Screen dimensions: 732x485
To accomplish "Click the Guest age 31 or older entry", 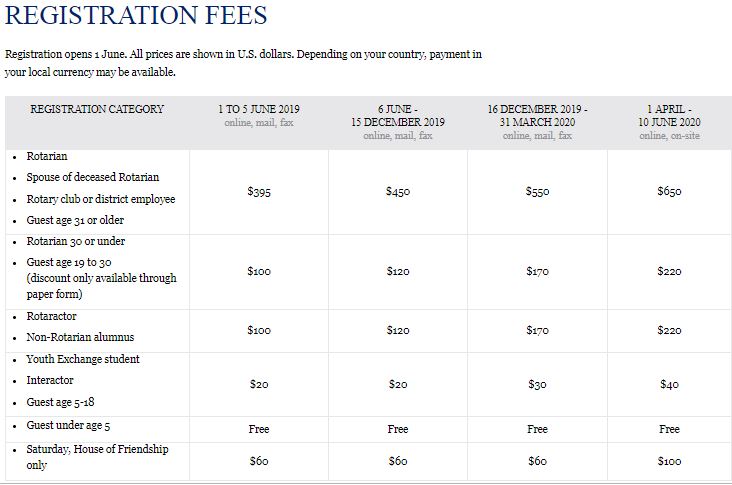I will pos(75,220).
